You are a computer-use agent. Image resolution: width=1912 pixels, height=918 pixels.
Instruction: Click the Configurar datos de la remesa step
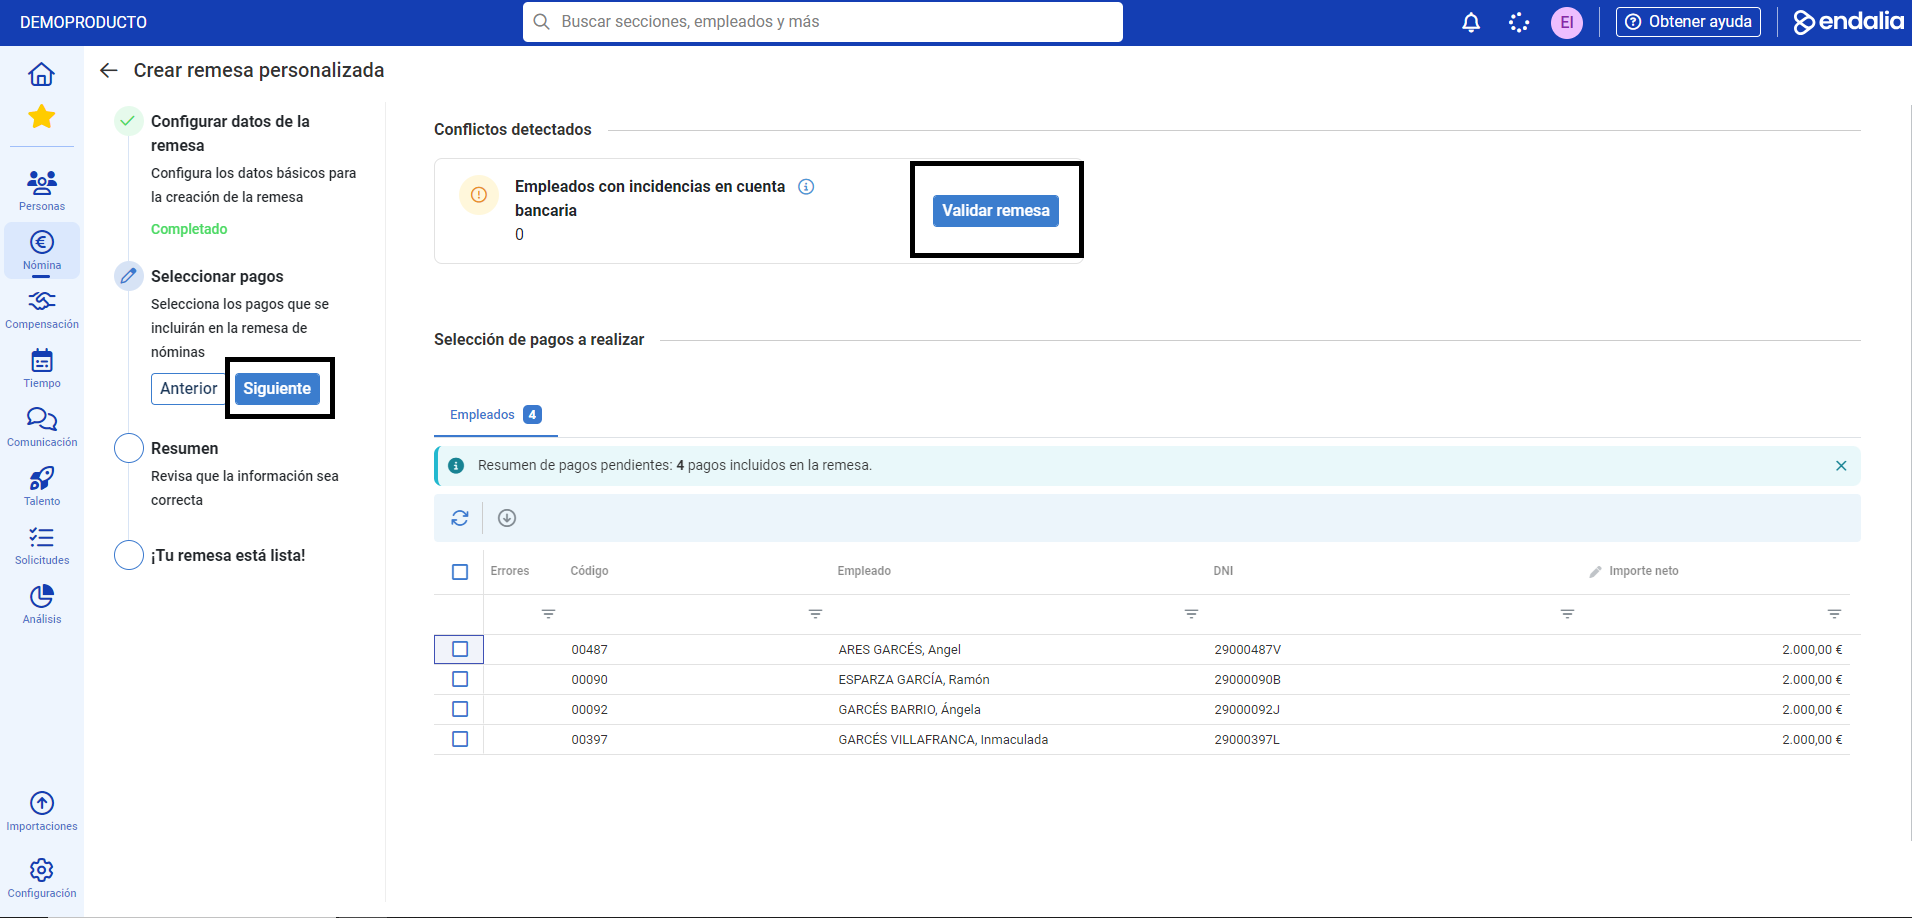230,133
